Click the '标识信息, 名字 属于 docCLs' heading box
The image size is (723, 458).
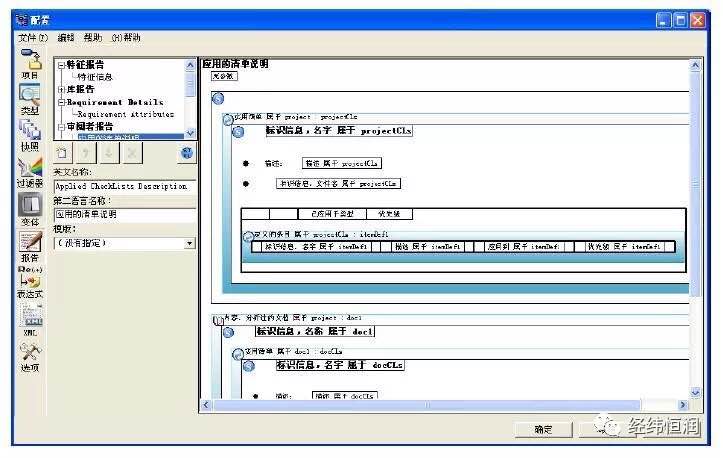point(340,365)
